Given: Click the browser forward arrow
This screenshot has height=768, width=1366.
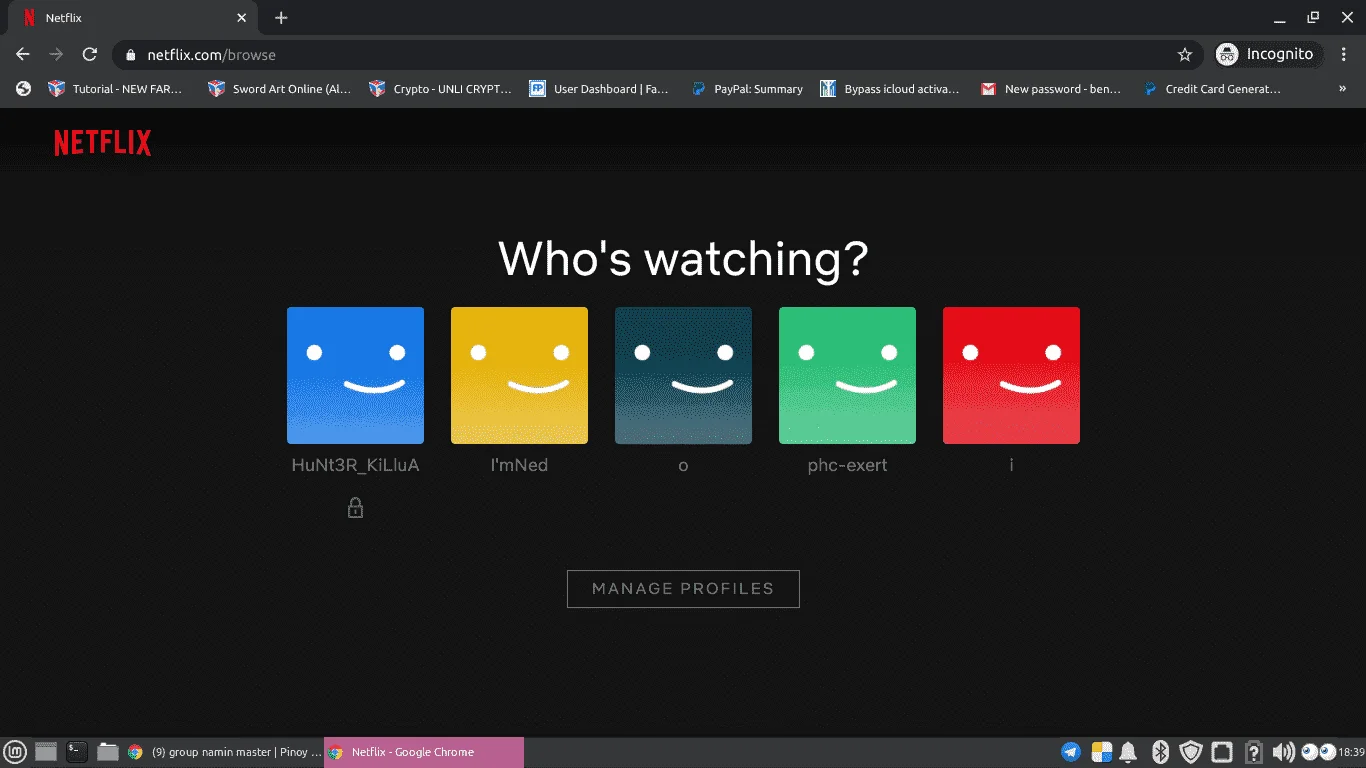Looking at the screenshot, I should click(56, 54).
